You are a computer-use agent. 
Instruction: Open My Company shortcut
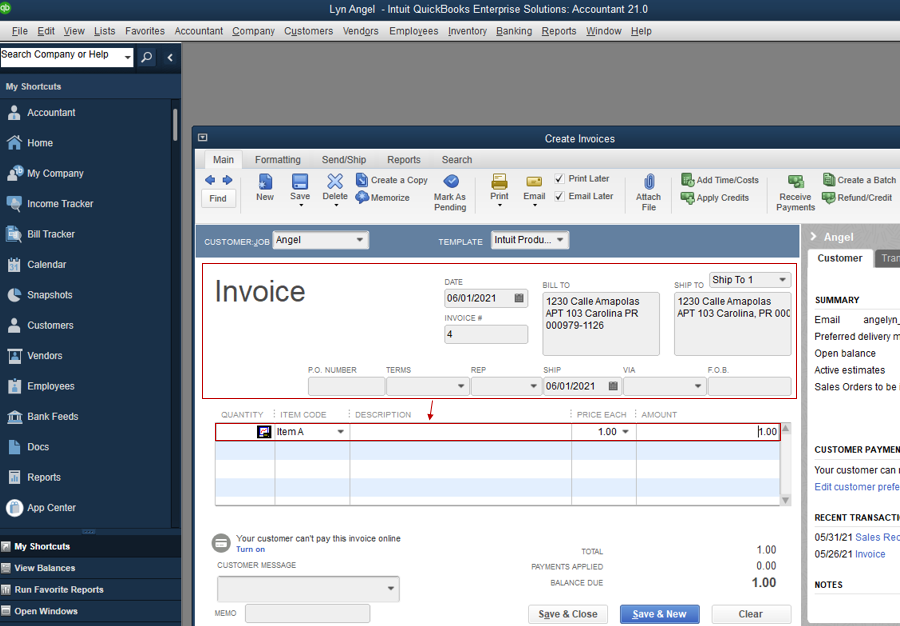coord(45,173)
